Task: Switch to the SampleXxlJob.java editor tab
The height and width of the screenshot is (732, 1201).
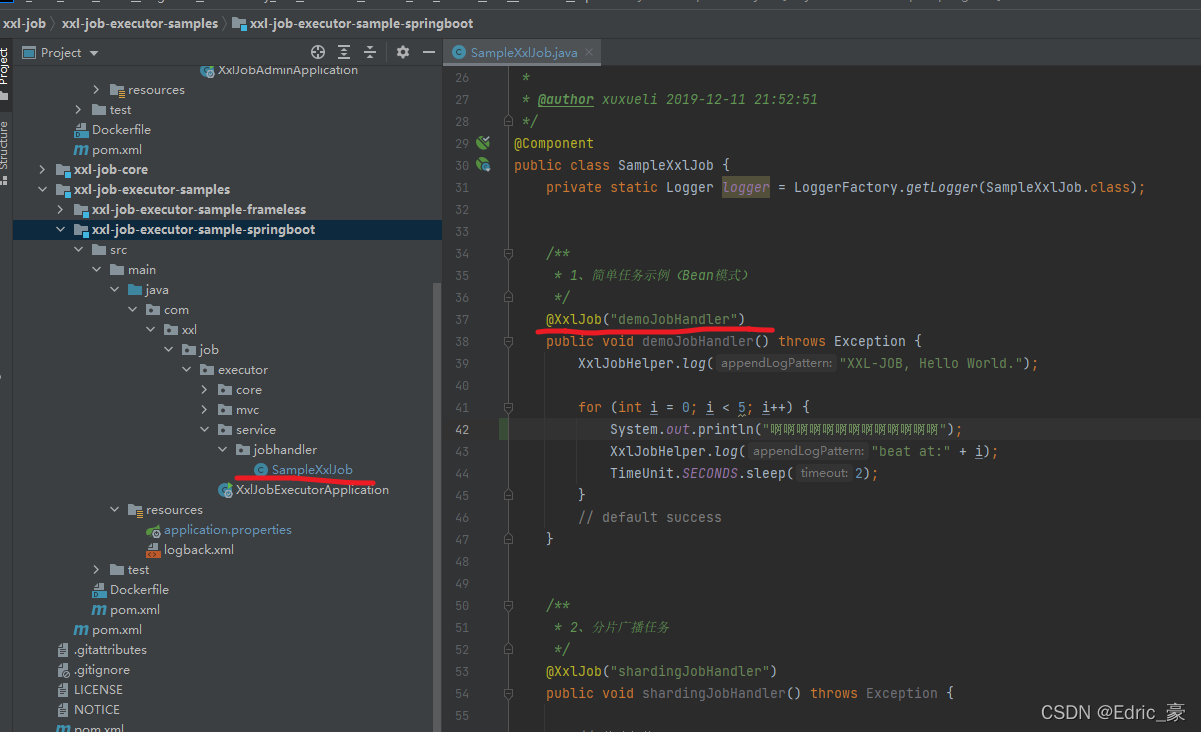Action: pyautogui.click(x=521, y=53)
